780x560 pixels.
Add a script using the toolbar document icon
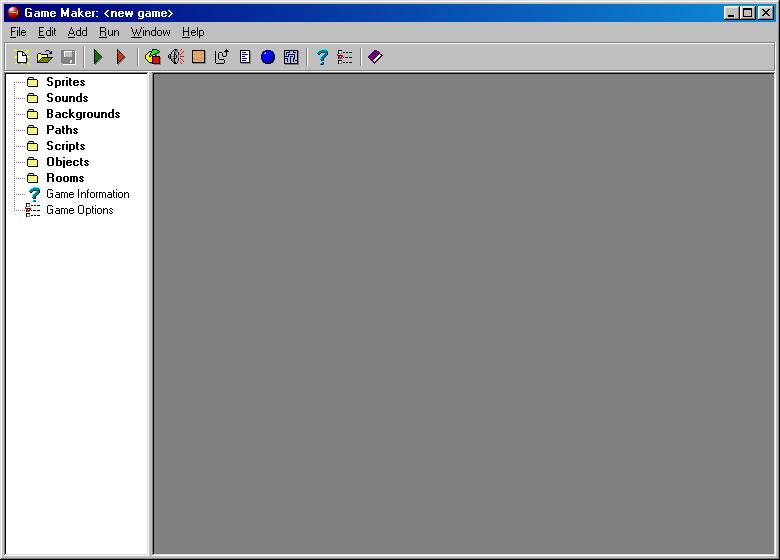point(245,57)
